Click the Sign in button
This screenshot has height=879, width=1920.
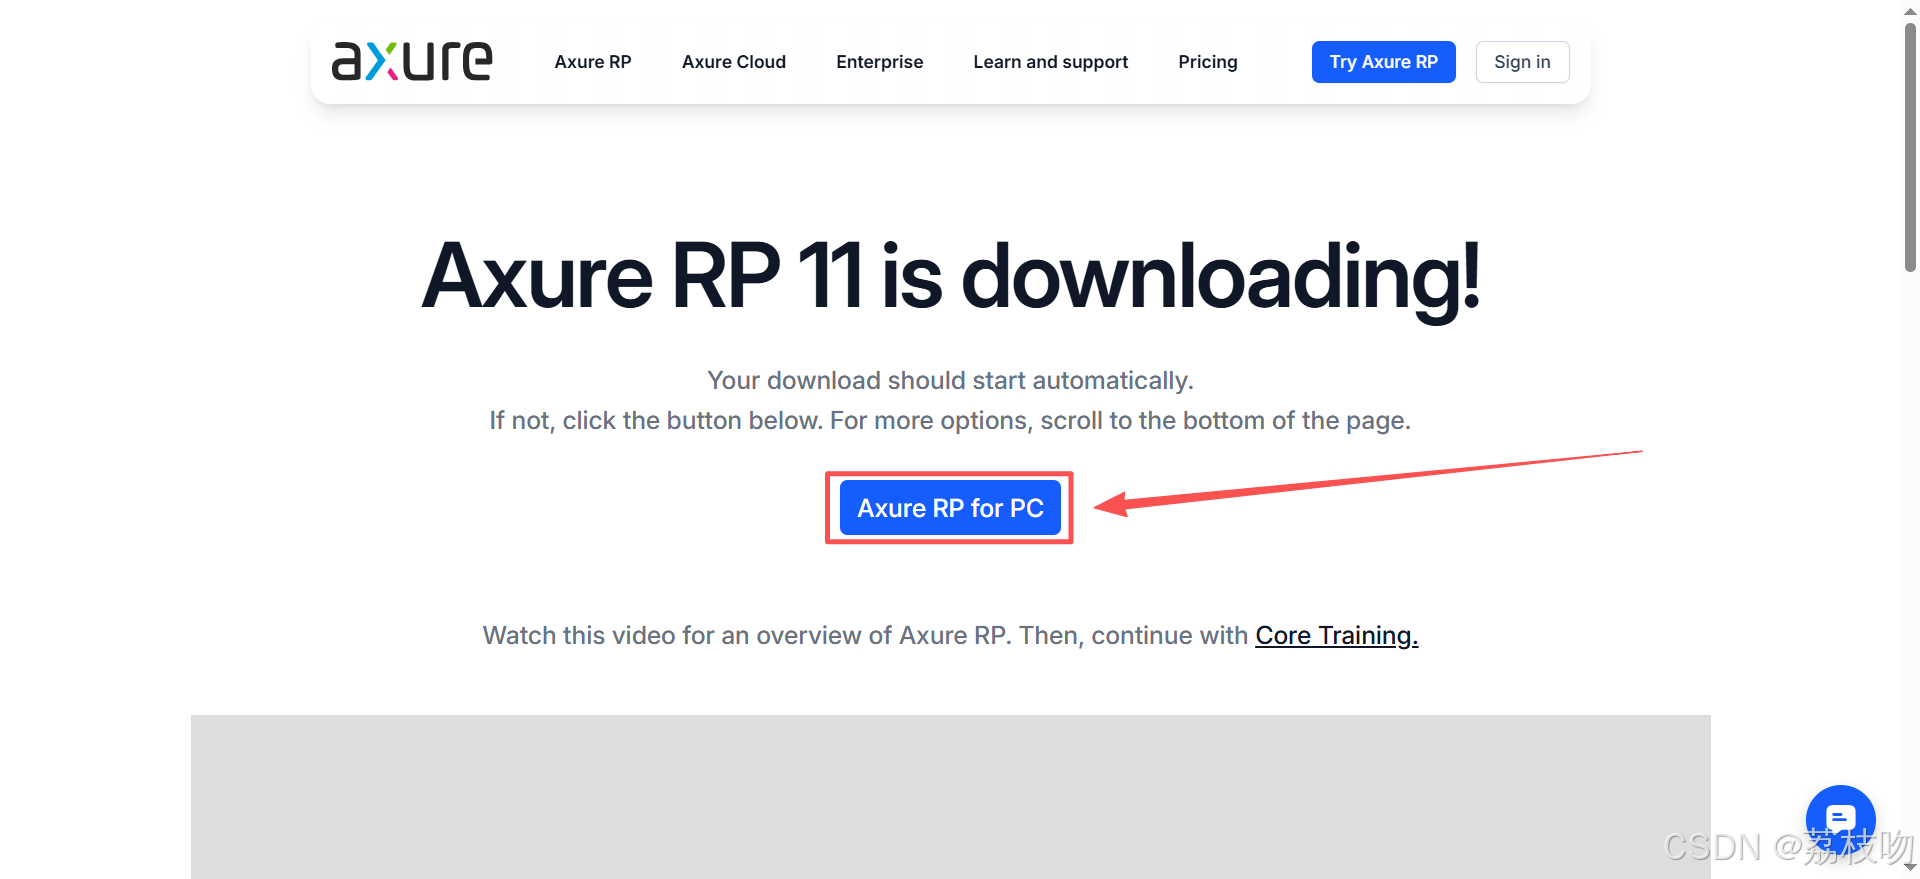tap(1522, 62)
